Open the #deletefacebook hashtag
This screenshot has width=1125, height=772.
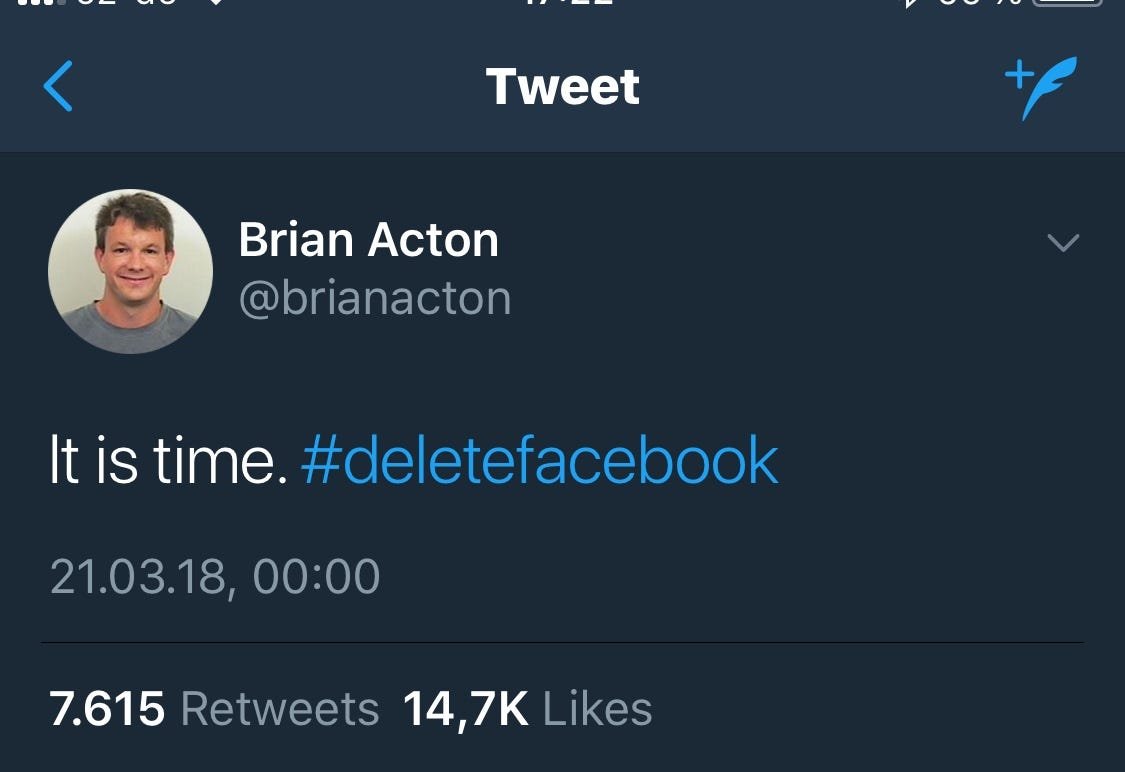click(x=539, y=461)
